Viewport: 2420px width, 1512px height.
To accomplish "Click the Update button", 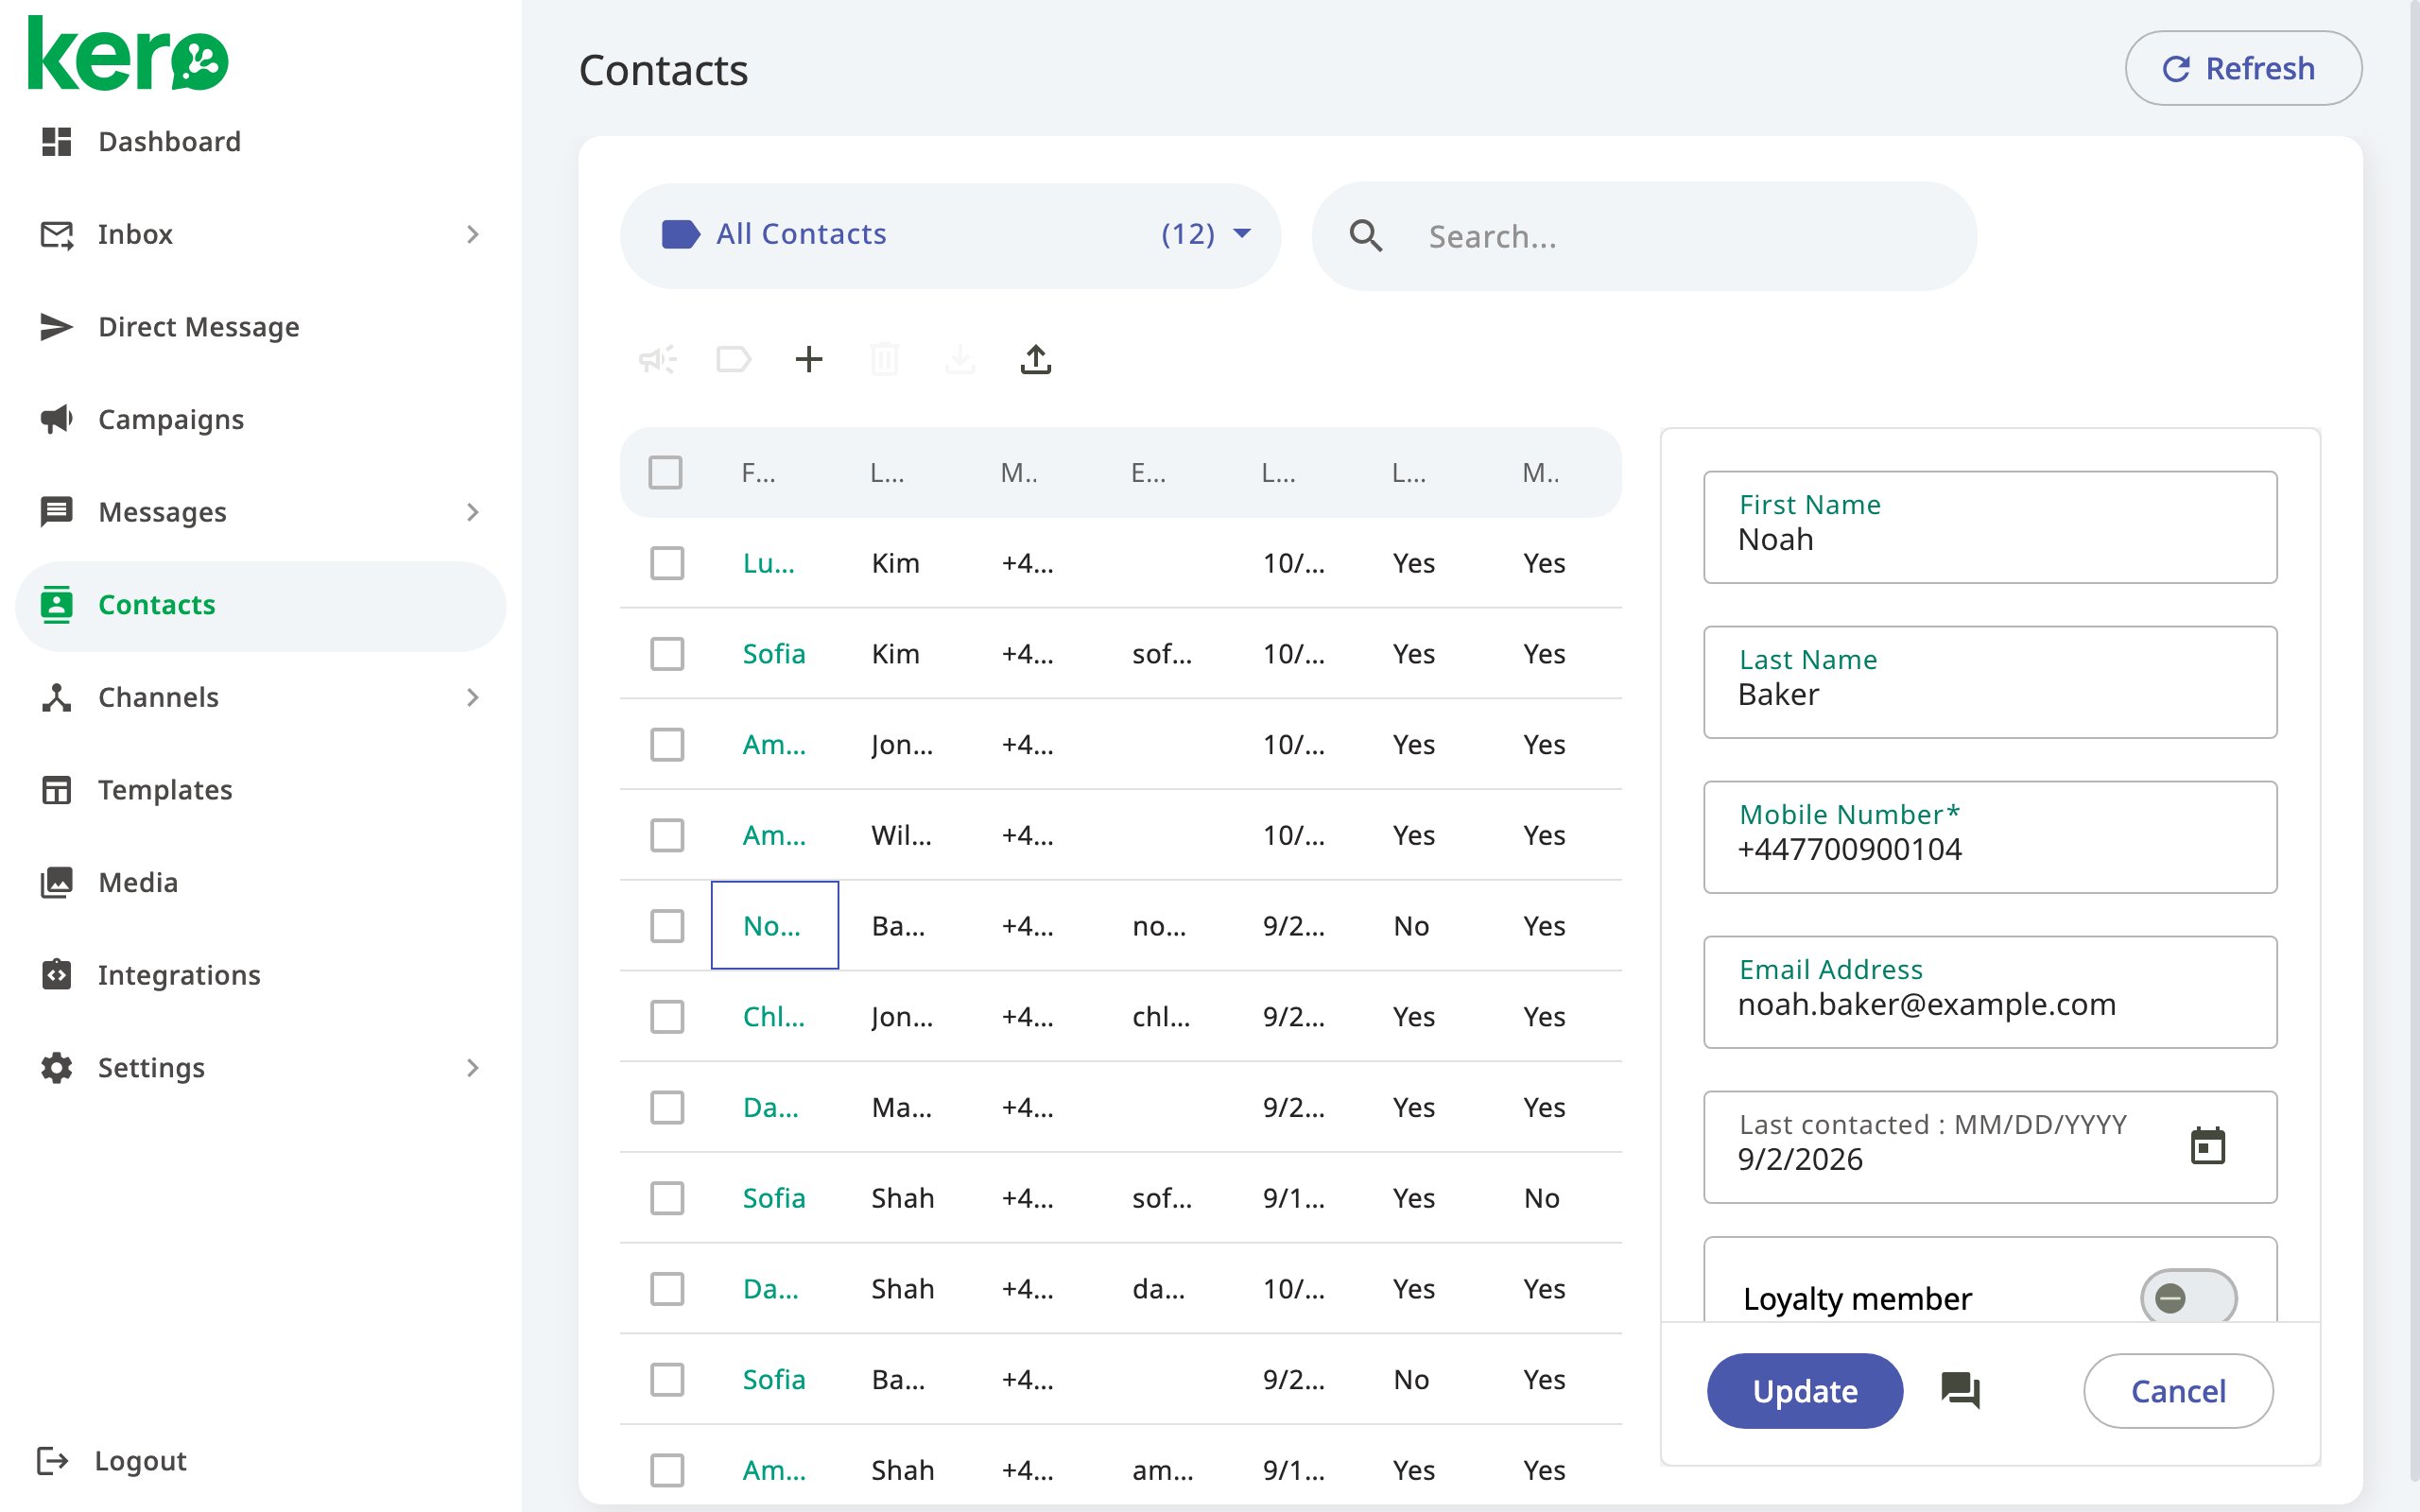I will [x=1804, y=1390].
